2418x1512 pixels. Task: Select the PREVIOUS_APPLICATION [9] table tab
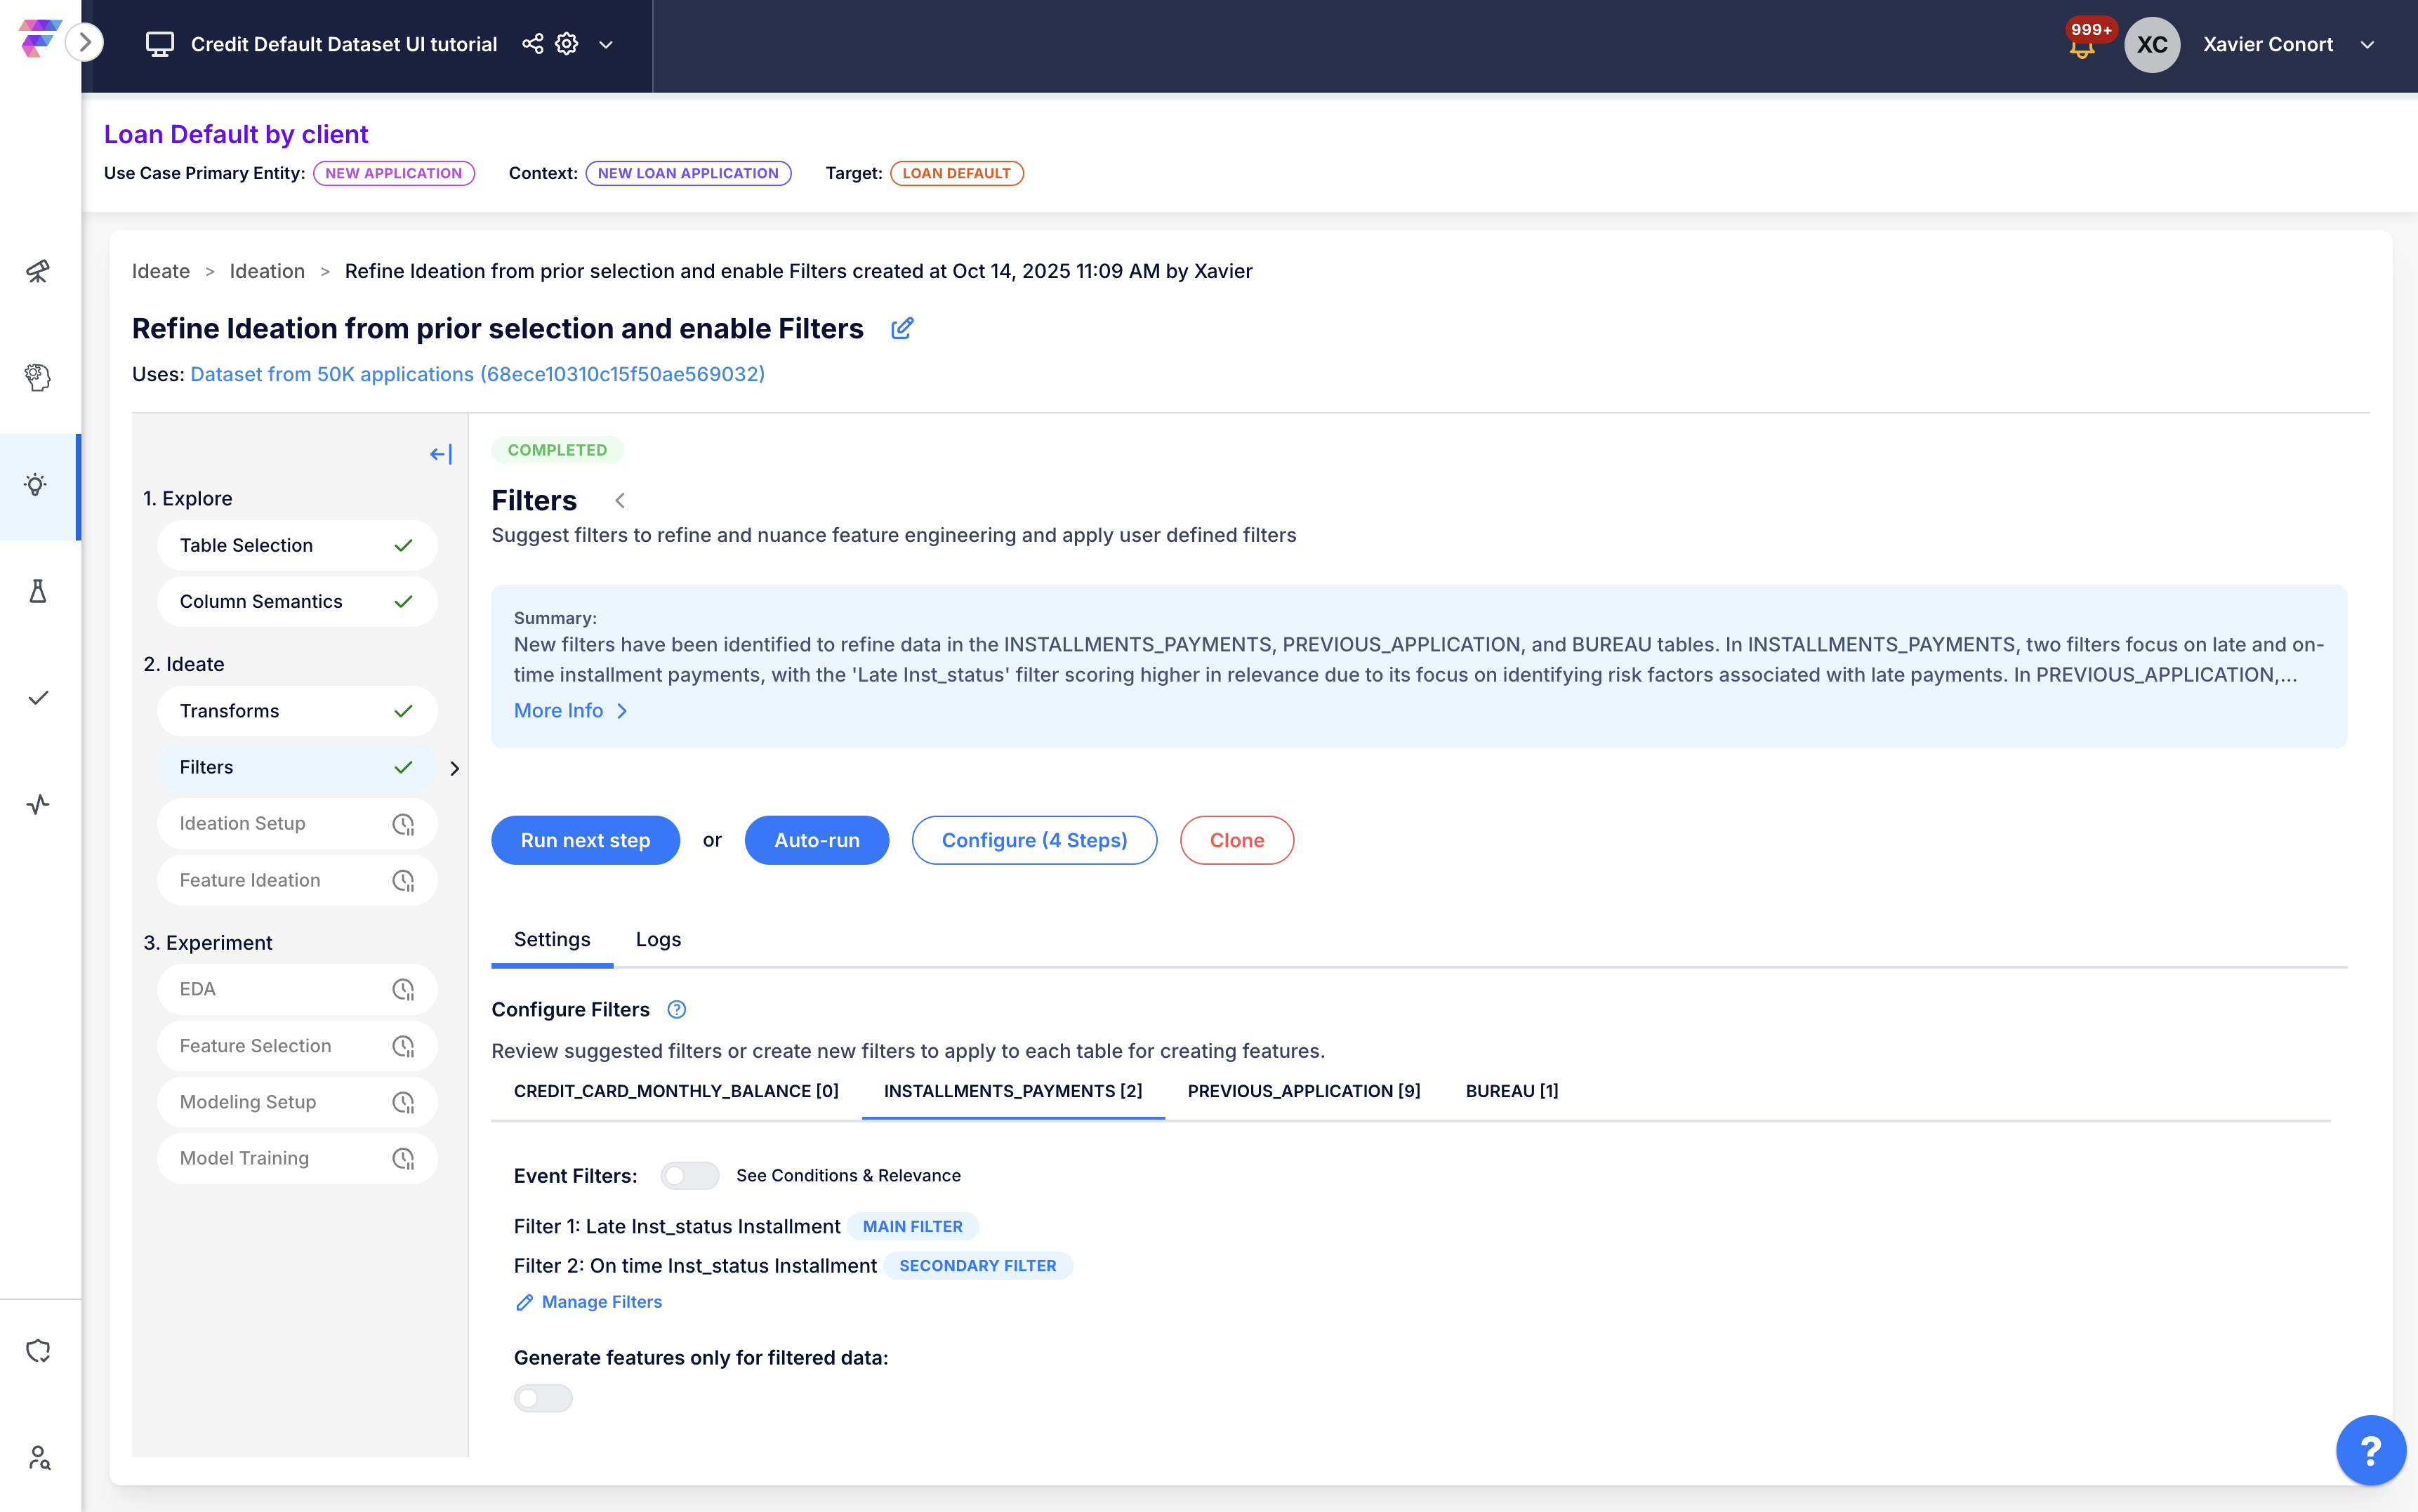(x=1303, y=1091)
